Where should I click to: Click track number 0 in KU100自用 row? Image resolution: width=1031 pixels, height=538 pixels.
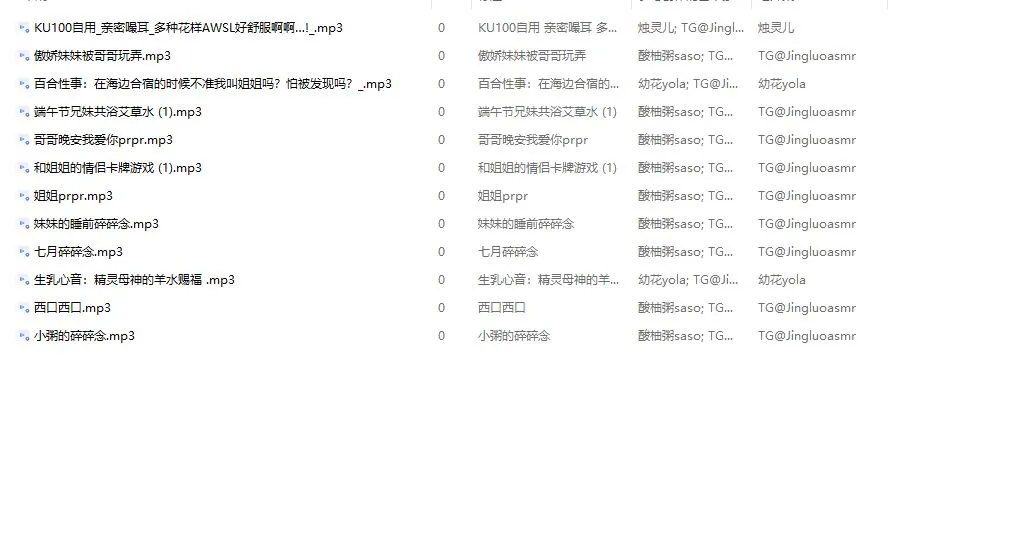tap(441, 28)
